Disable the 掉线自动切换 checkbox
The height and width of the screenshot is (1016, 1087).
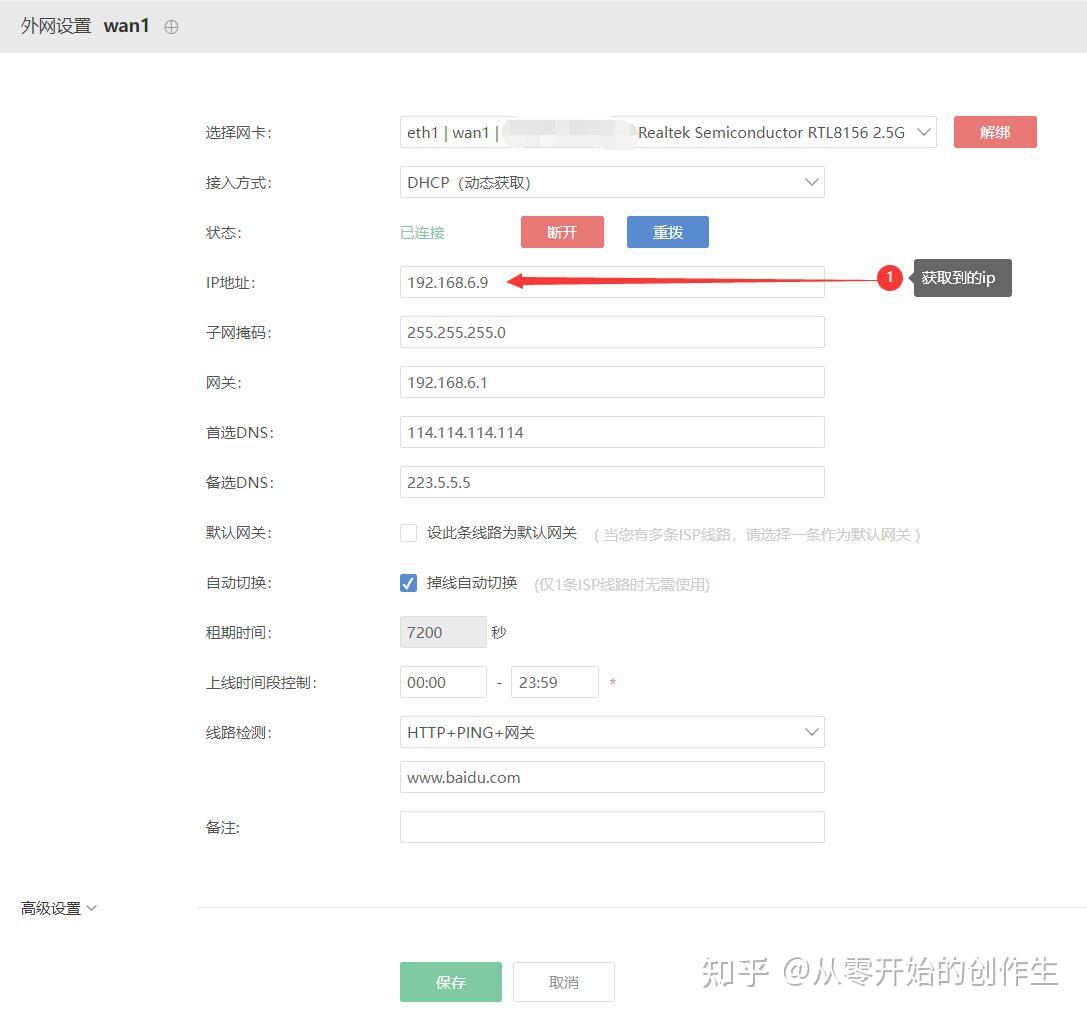pyautogui.click(x=408, y=583)
